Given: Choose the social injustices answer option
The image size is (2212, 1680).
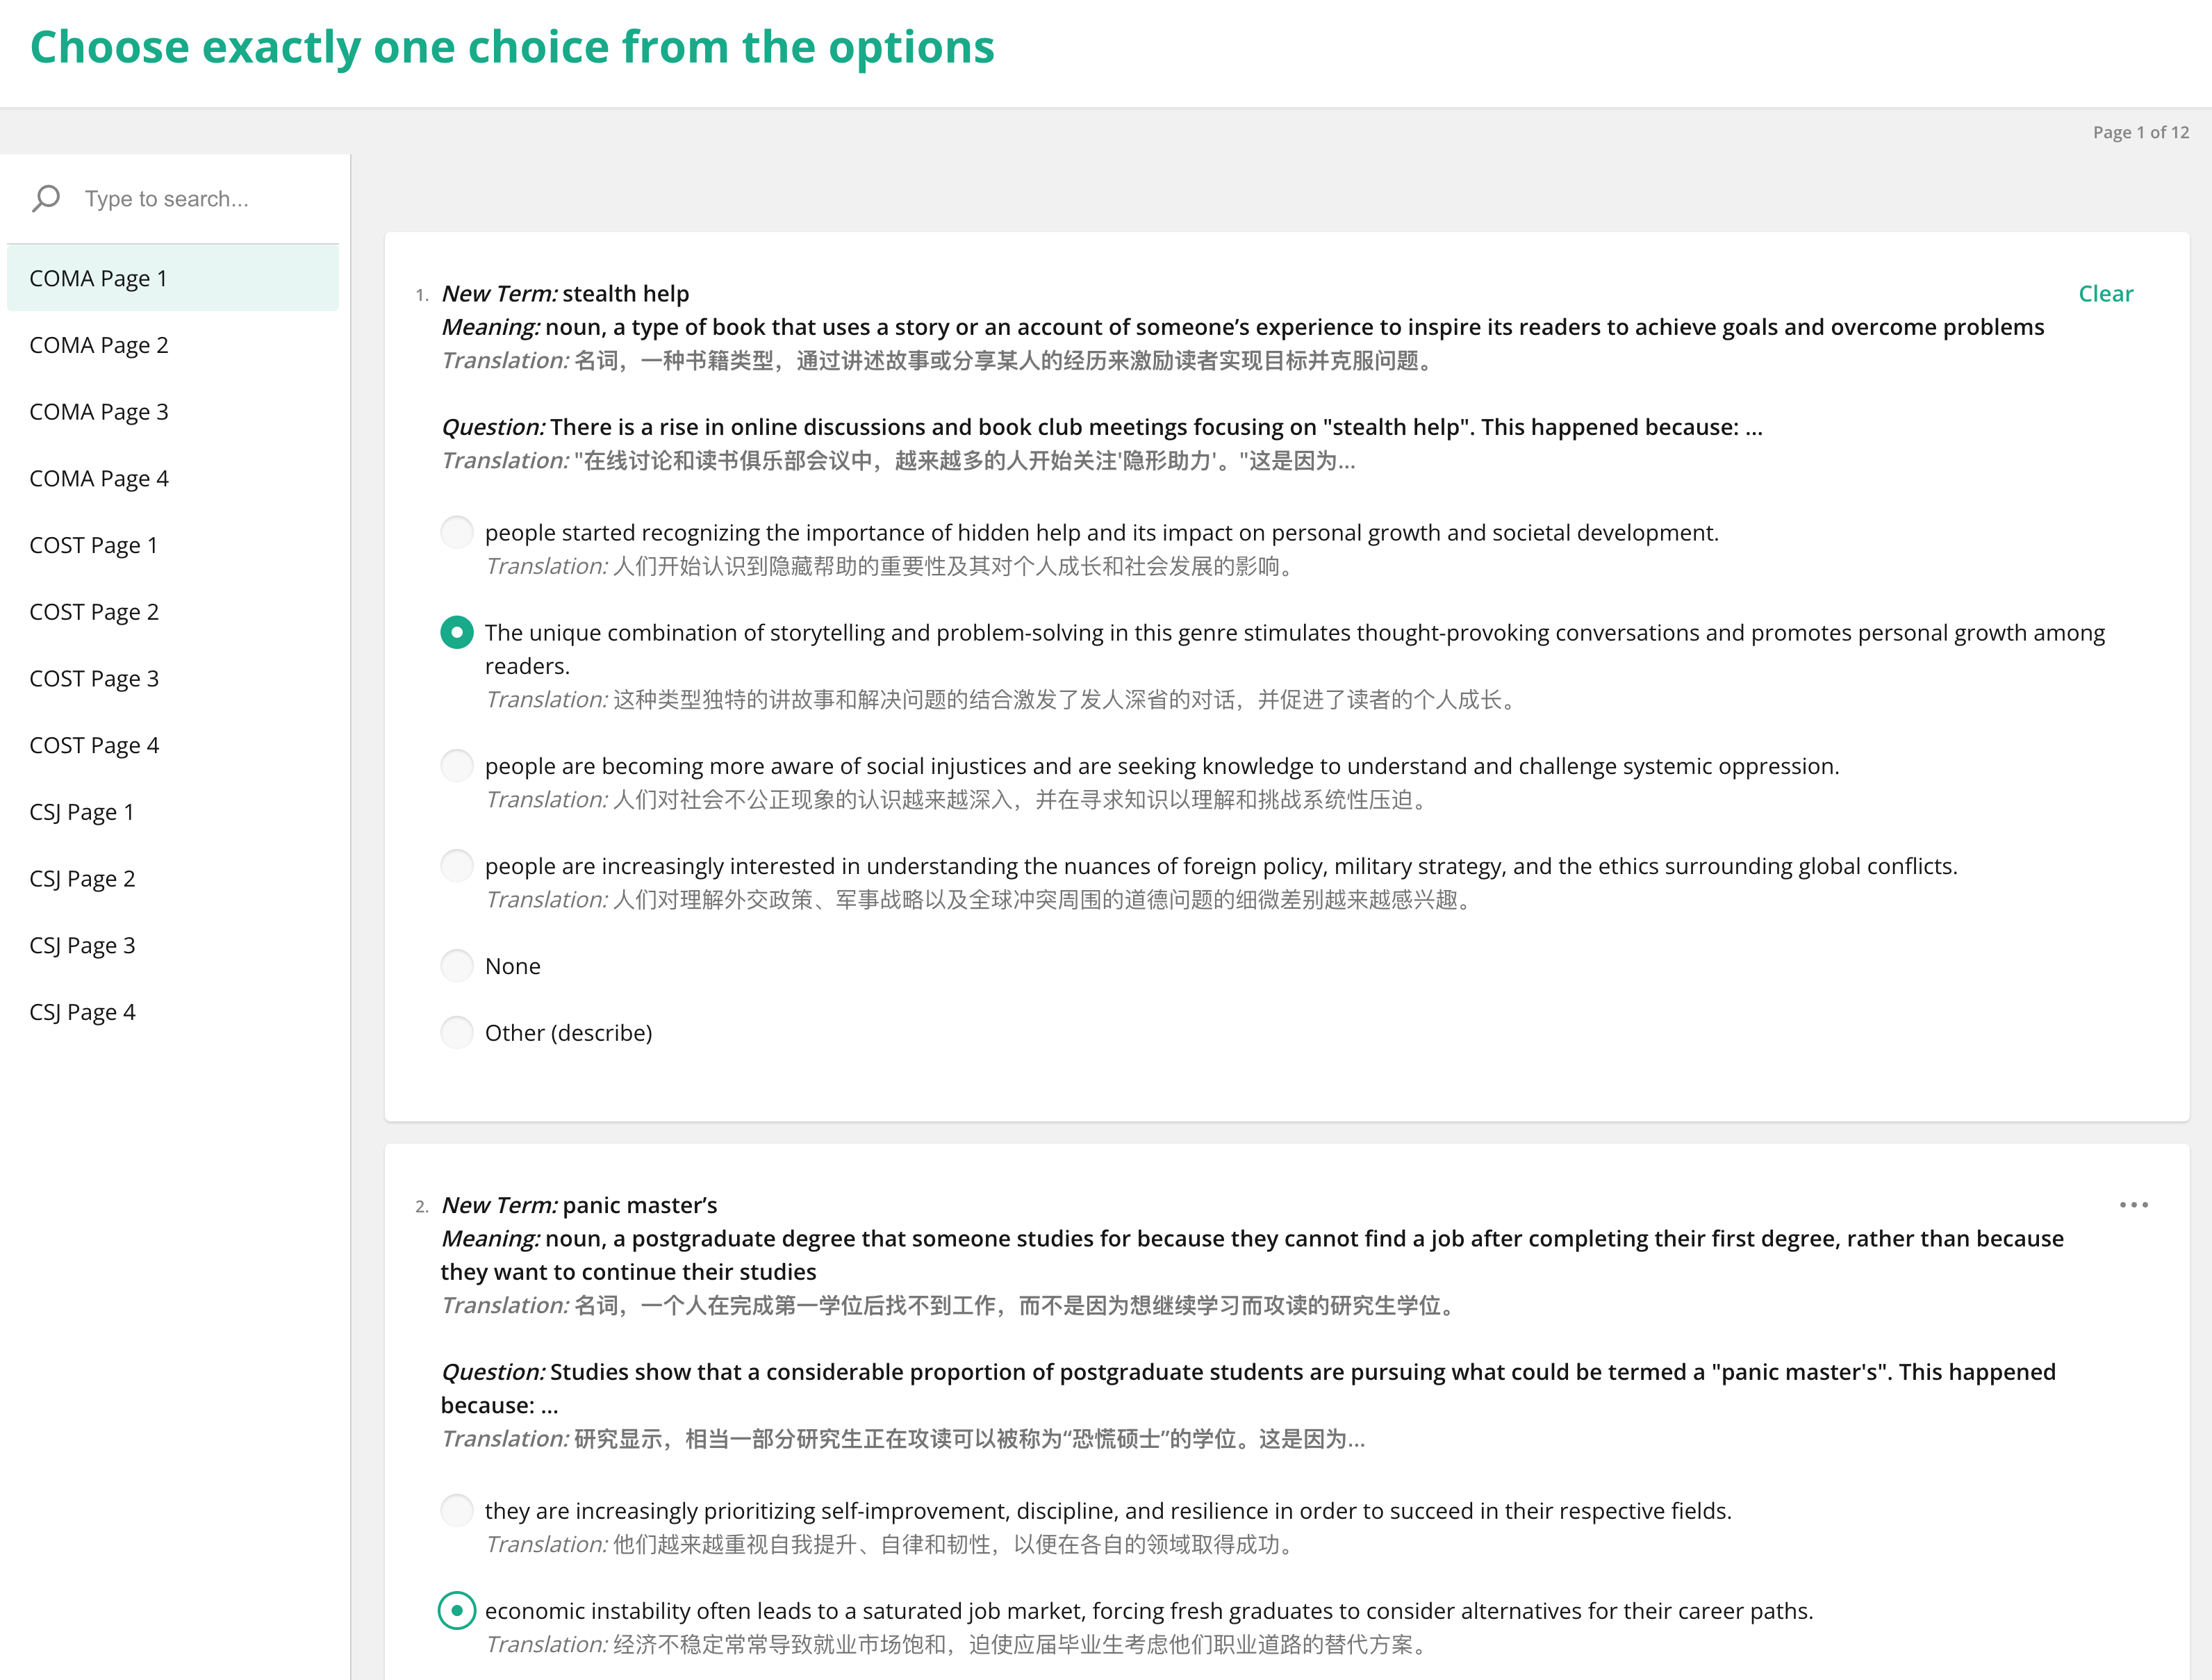Looking at the screenshot, I should click(457, 766).
